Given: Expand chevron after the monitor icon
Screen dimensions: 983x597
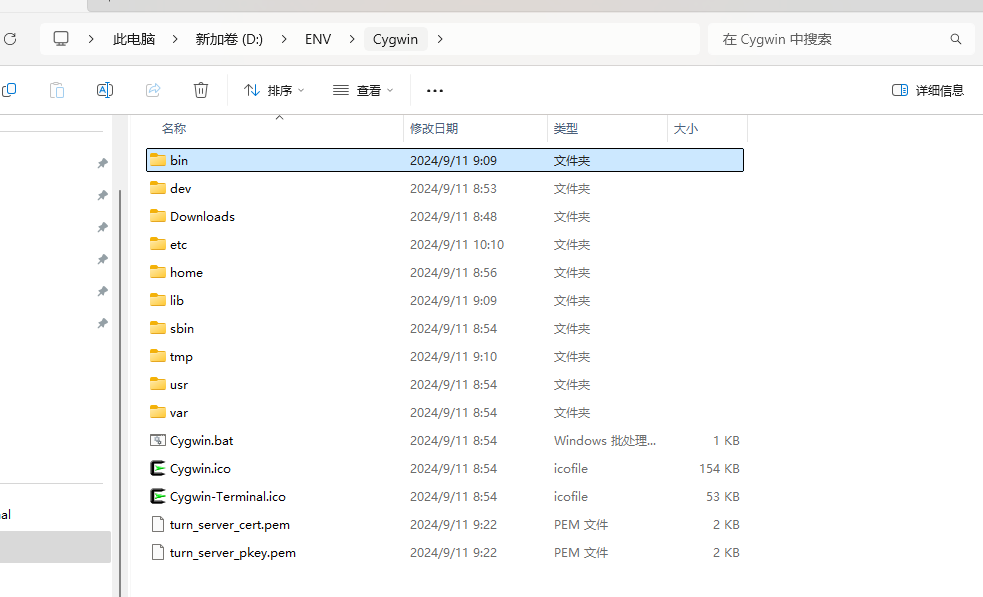Looking at the screenshot, I should click(x=92, y=39).
